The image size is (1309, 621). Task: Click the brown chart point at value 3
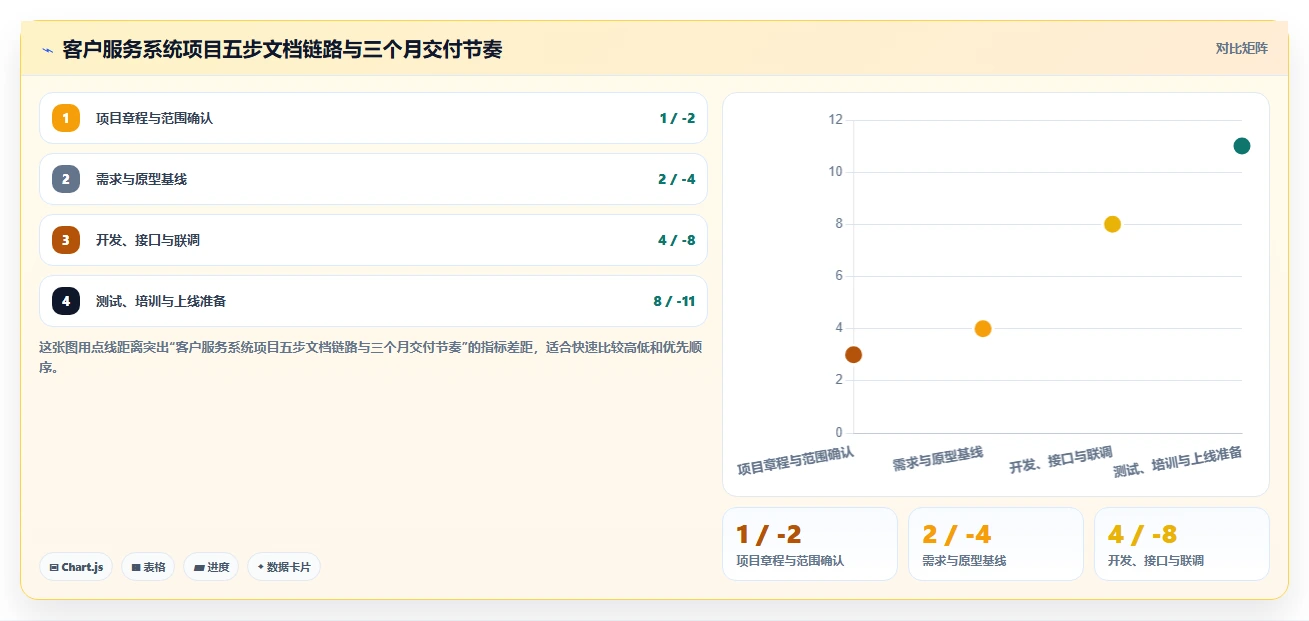(853, 354)
